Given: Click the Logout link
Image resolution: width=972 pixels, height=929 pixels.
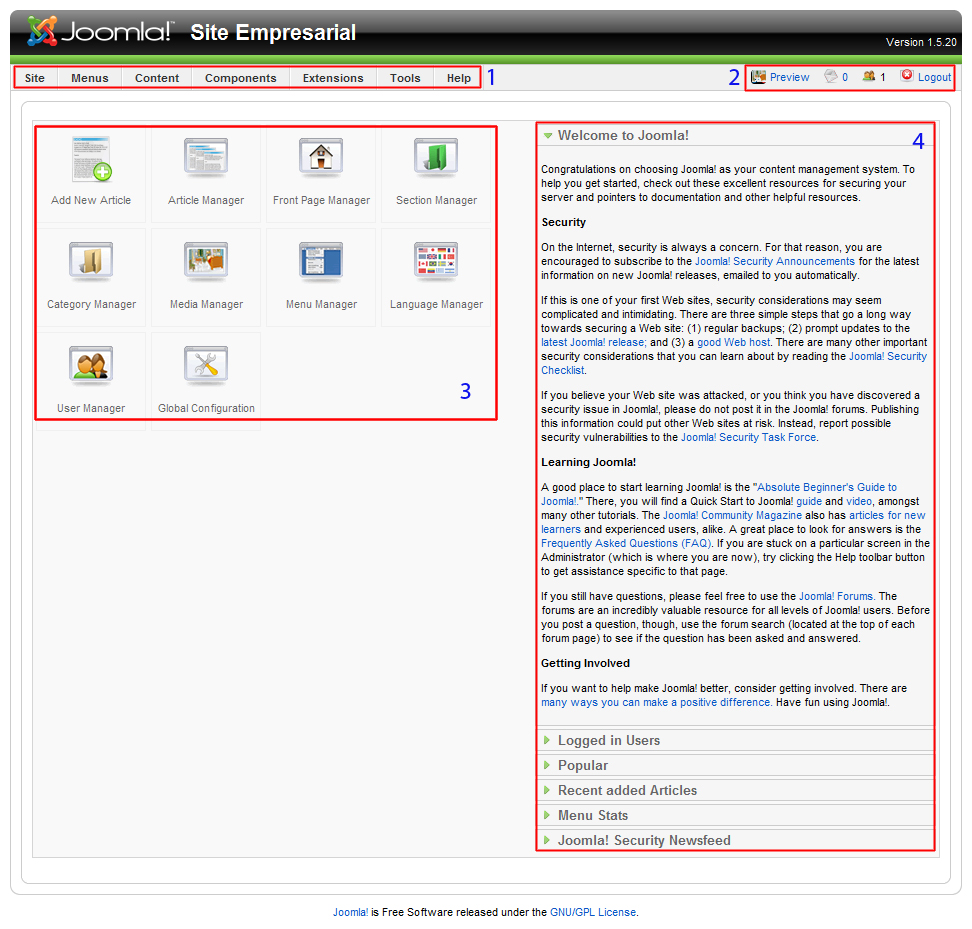Looking at the screenshot, I should 934,77.
